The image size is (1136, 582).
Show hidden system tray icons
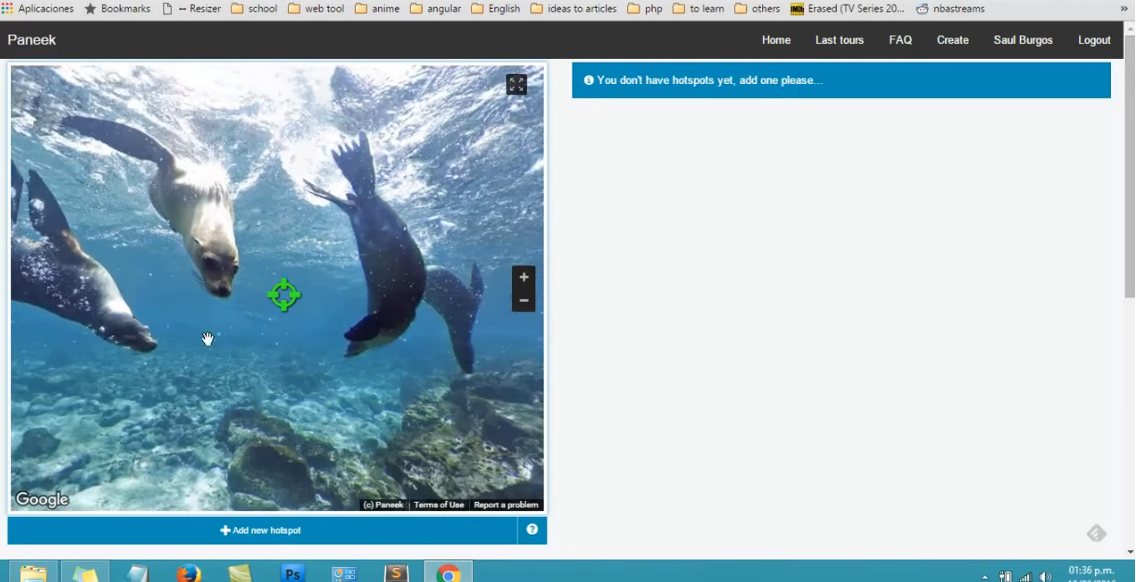point(985,577)
